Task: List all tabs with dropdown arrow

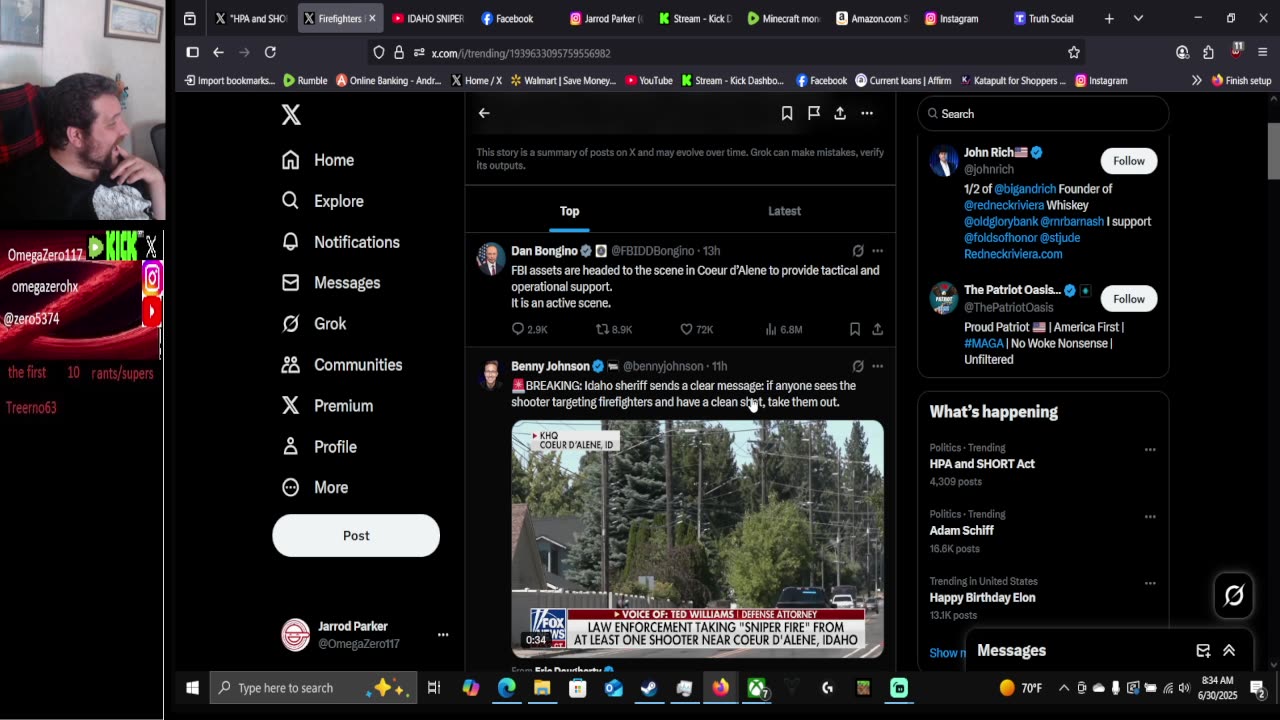Action: pyautogui.click(x=1138, y=18)
